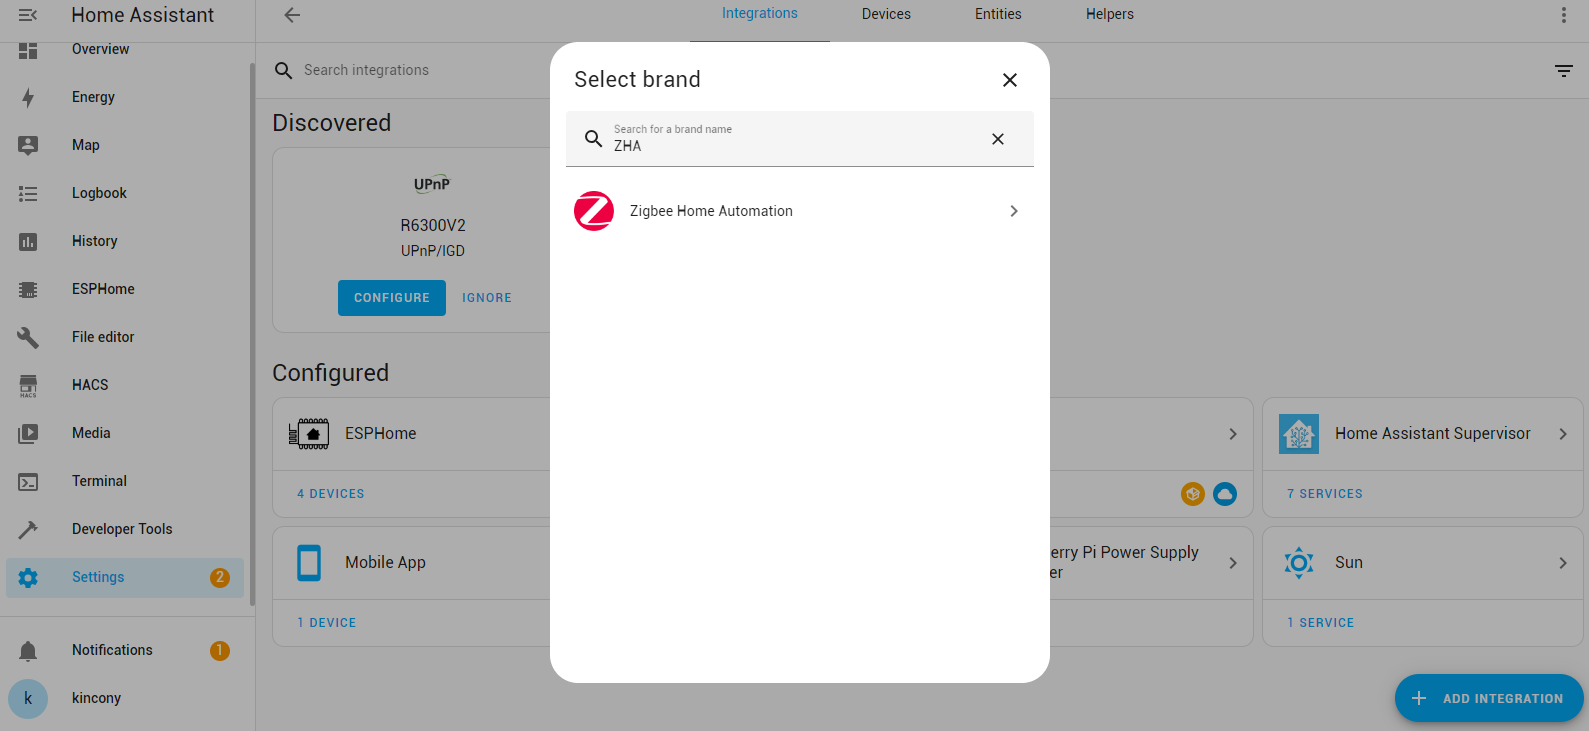Close the Select brand dialog
The height and width of the screenshot is (731, 1589).
[x=1009, y=80]
